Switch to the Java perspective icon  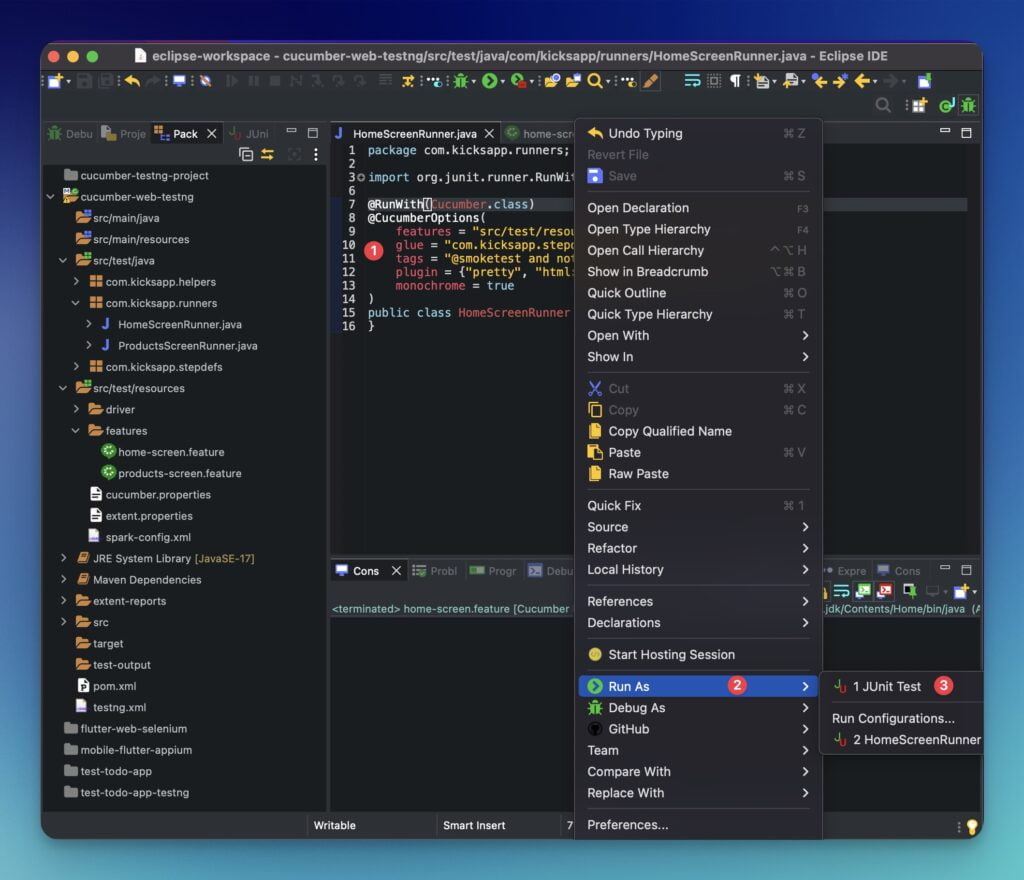[946, 105]
